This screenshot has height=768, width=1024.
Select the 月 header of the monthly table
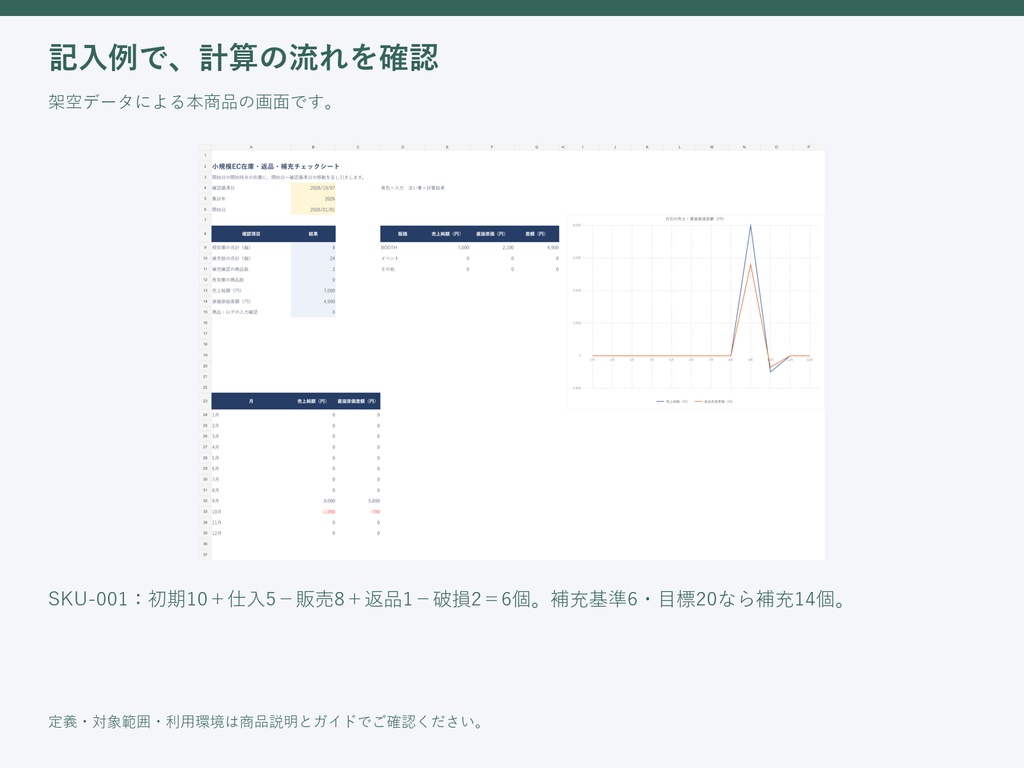(x=251, y=401)
